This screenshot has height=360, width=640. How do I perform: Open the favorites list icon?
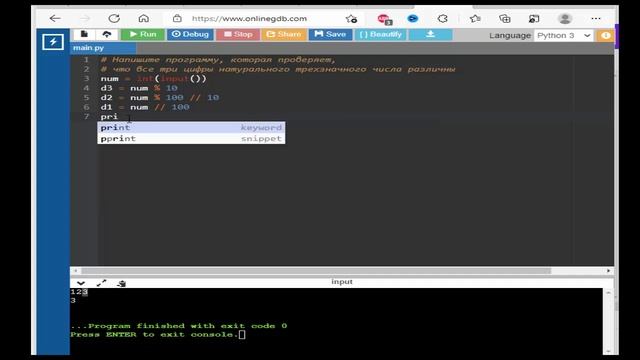coord(475,18)
